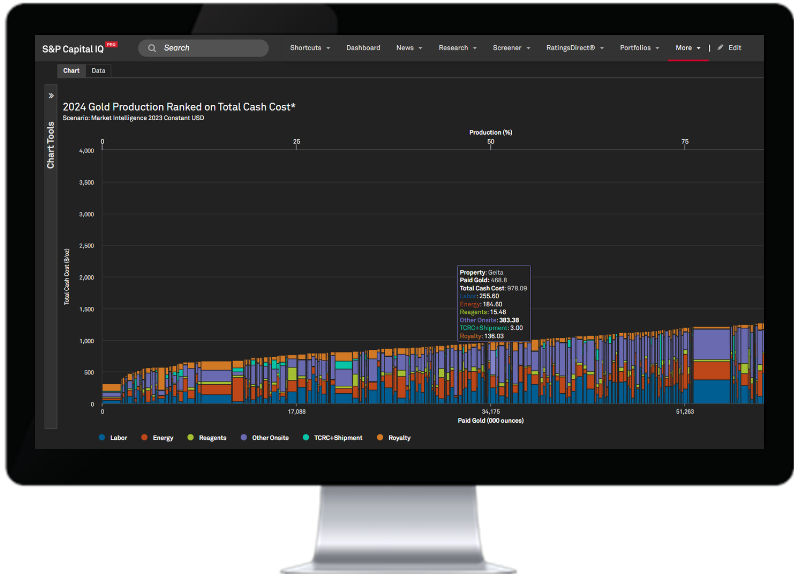Open the Portfolios dropdown menu
This screenshot has width=800, height=582.
pos(639,48)
